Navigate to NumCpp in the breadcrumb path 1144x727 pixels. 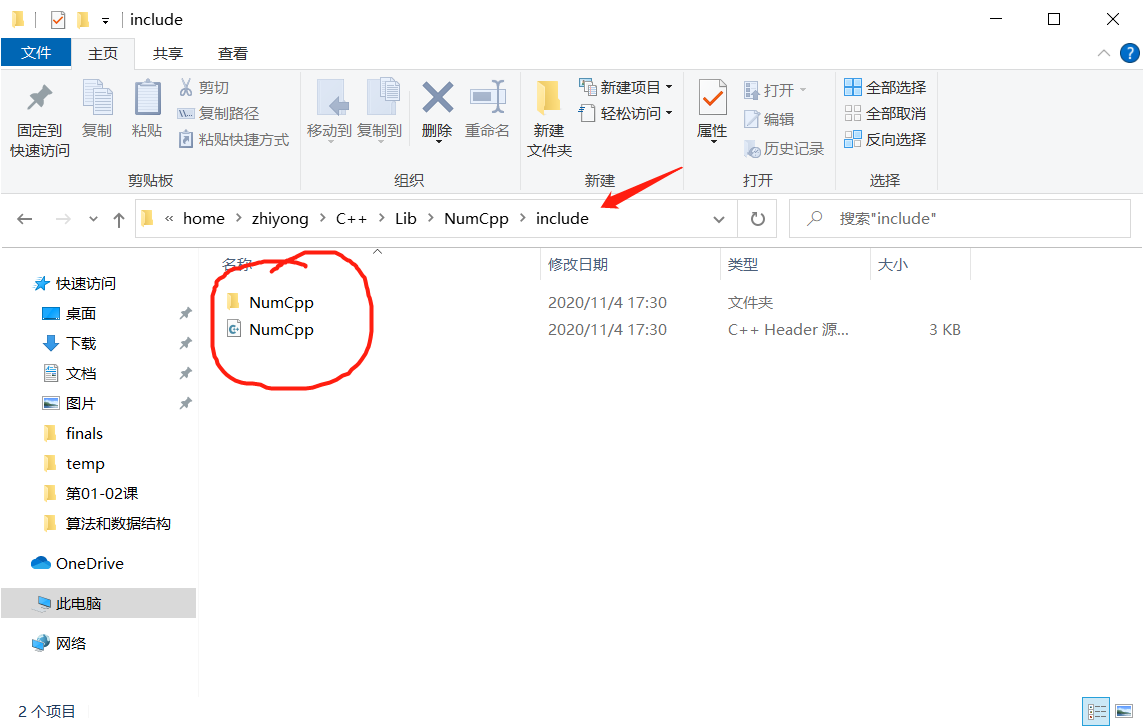477,218
